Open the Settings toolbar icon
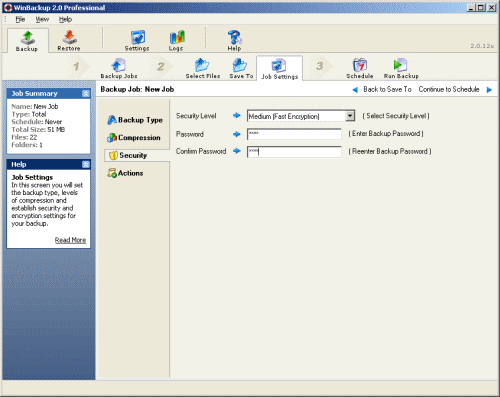 pos(137,41)
